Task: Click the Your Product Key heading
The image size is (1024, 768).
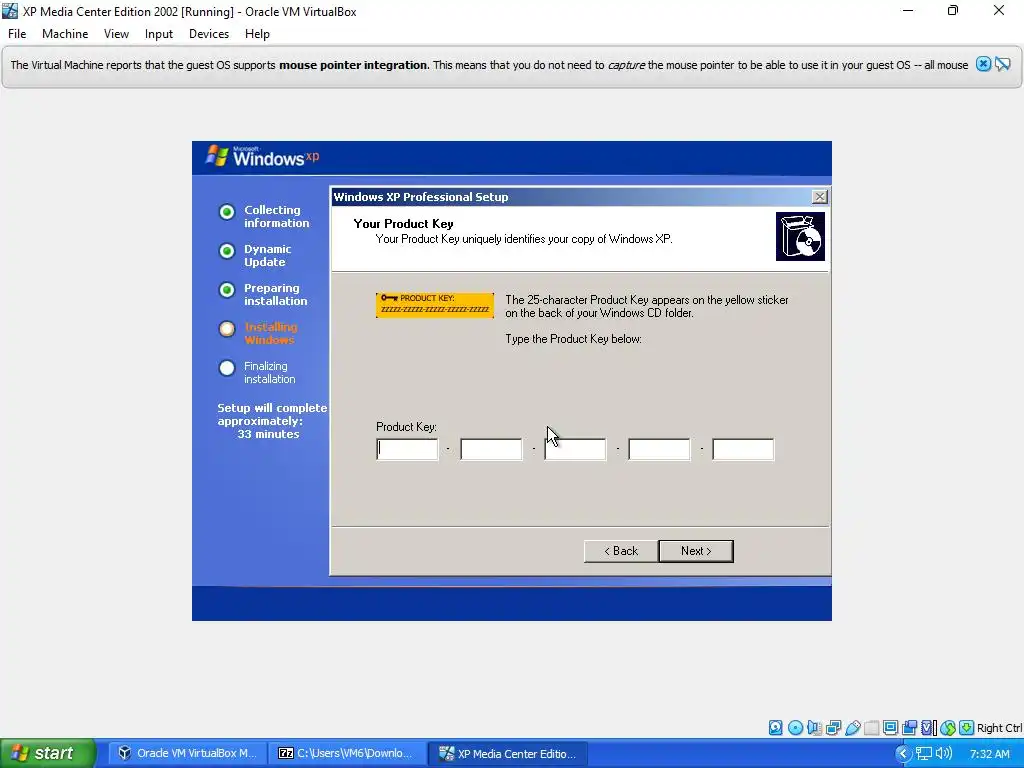Action: pos(403,224)
